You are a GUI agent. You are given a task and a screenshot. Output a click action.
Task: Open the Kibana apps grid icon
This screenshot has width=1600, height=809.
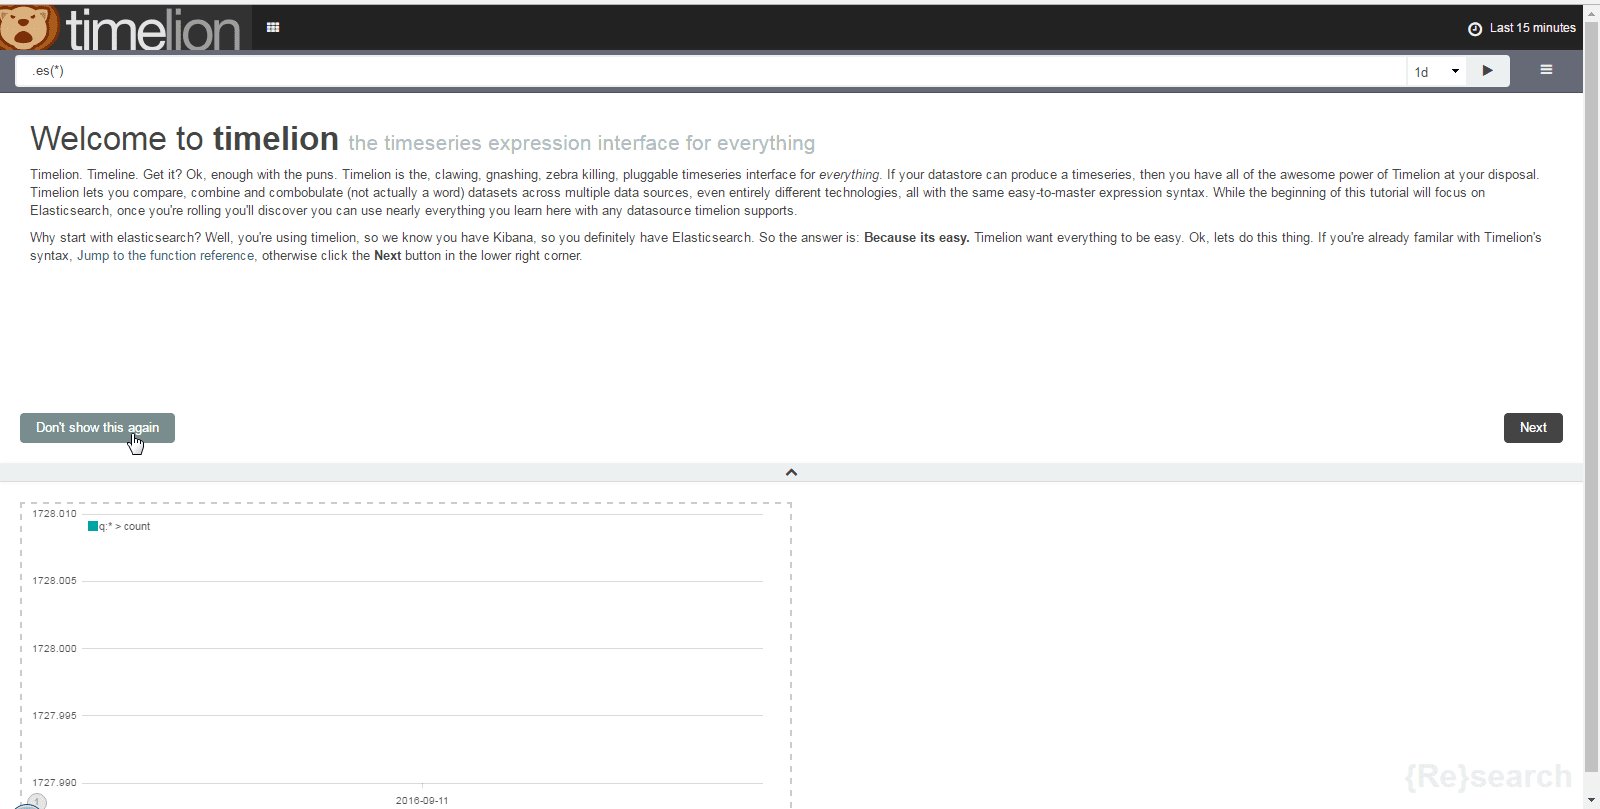point(273,28)
